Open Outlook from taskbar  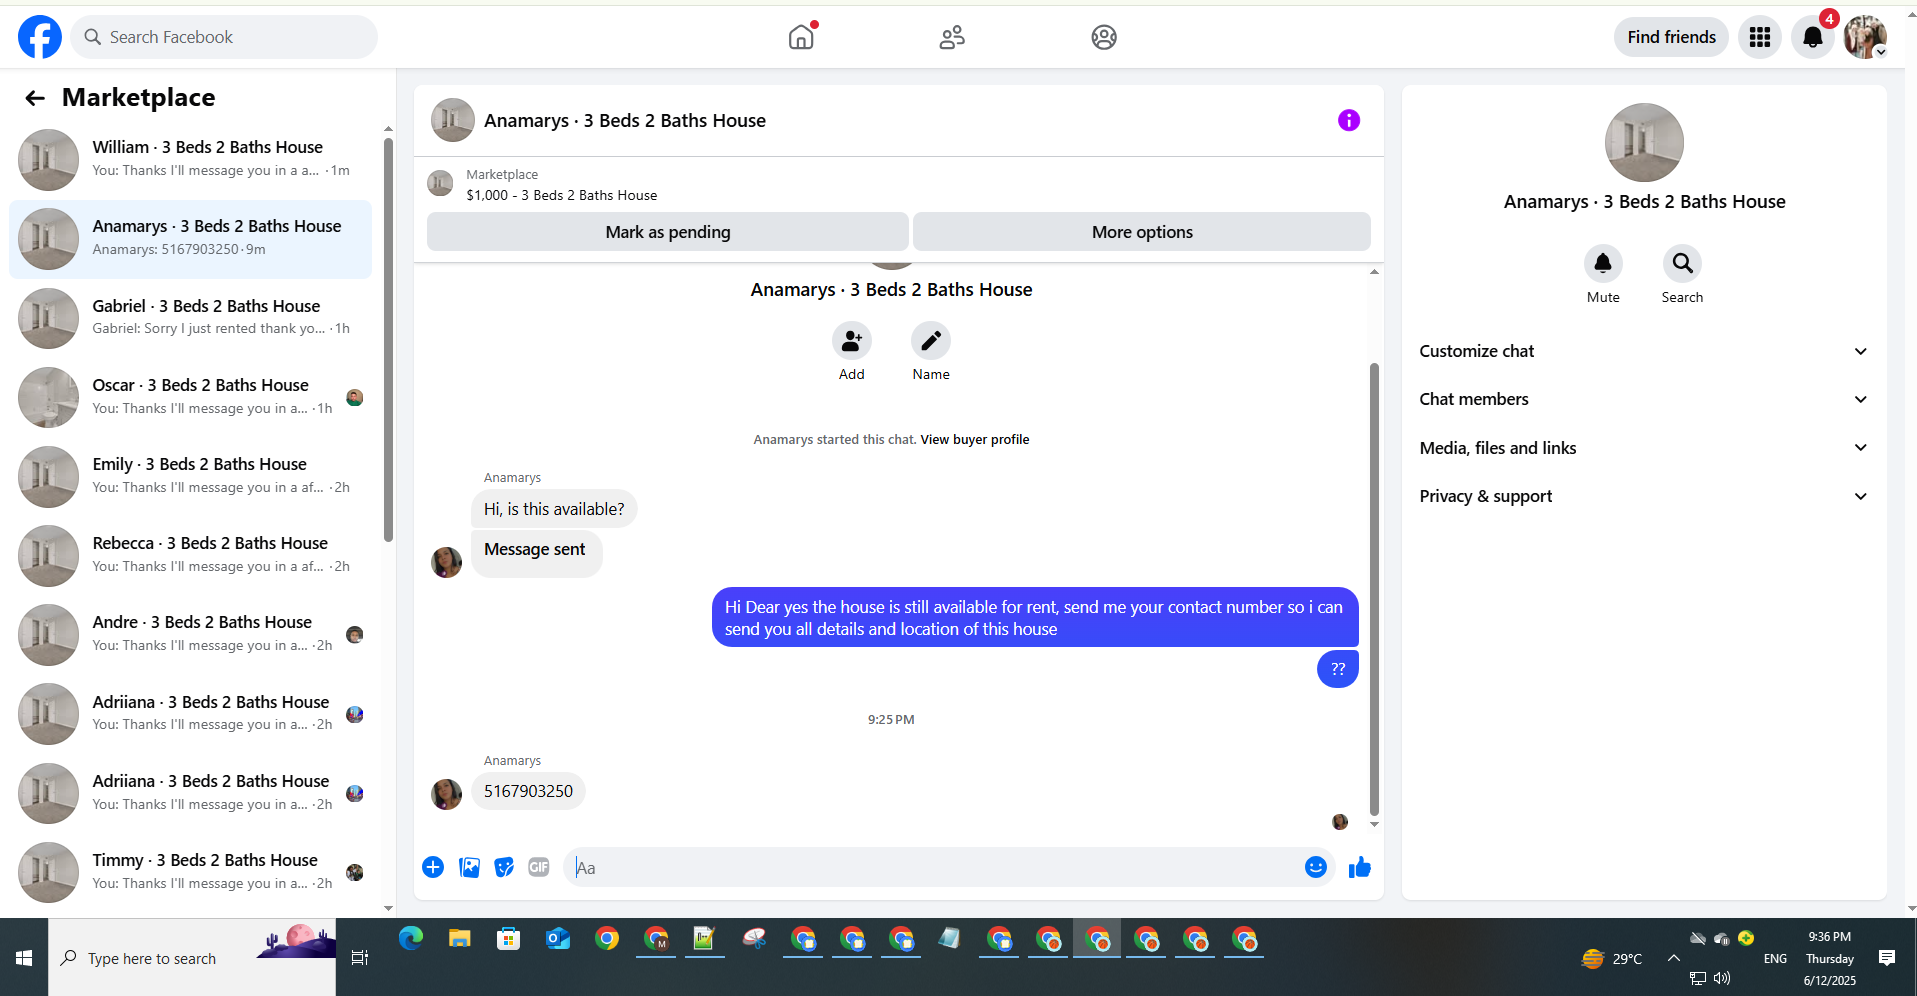558,939
